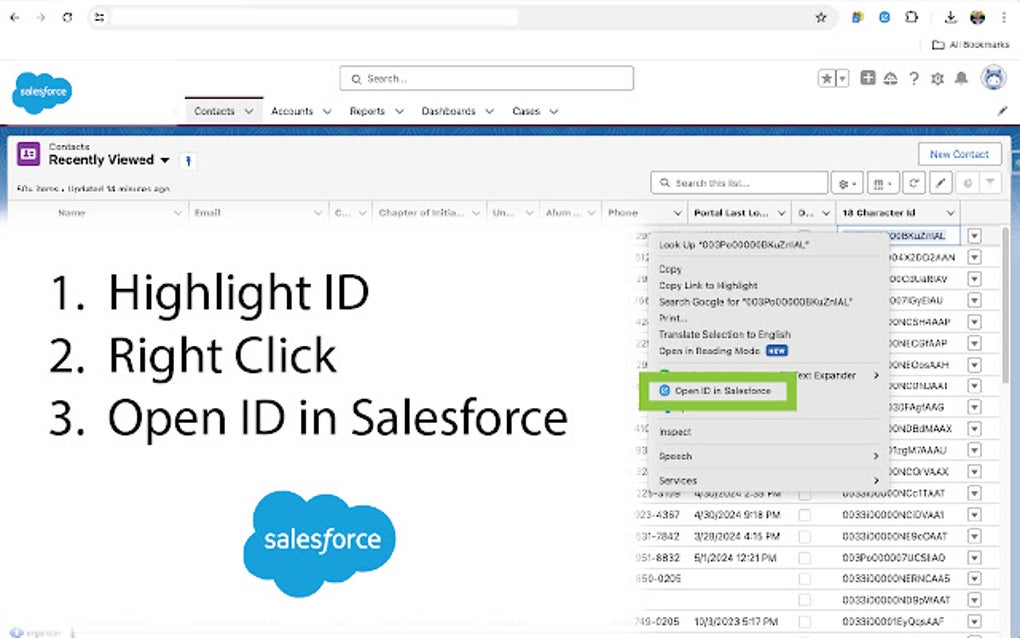This screenshot has width=1020, height=638.
Task: Expand the favorites list arrow
Action: pyautogui.click(x=842, y=79)
